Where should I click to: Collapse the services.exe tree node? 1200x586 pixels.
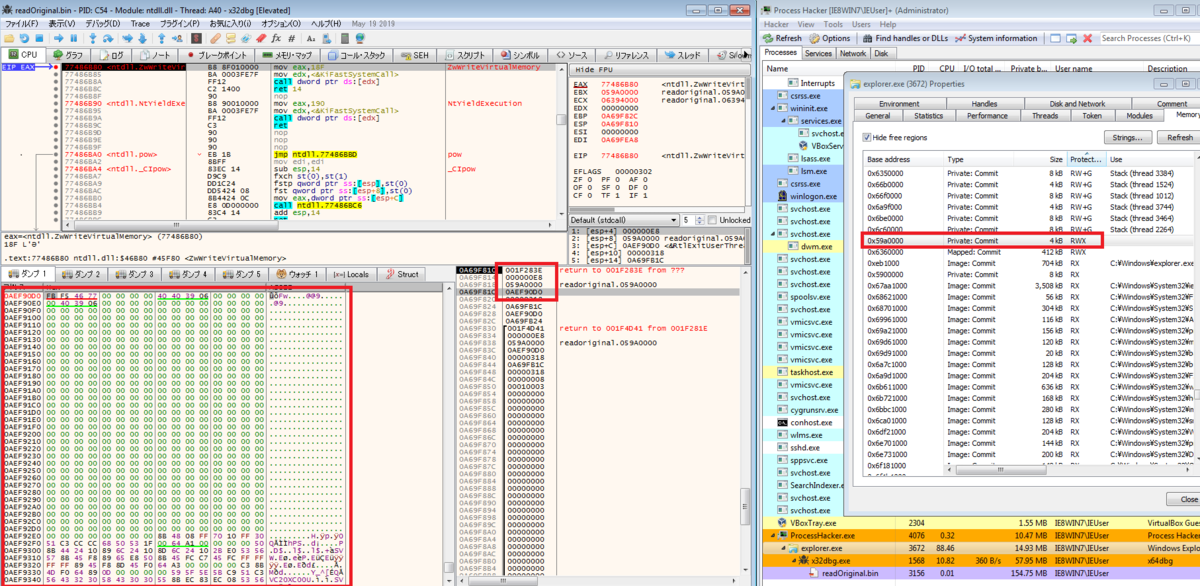point(783,121)
